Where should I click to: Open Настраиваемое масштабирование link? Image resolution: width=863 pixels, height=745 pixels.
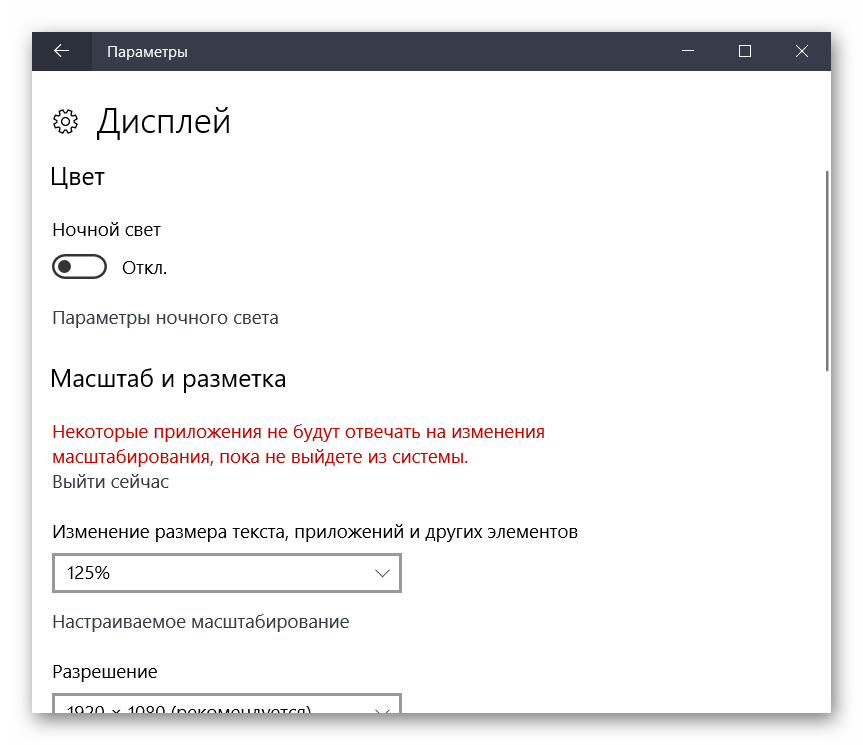(200, 622)
